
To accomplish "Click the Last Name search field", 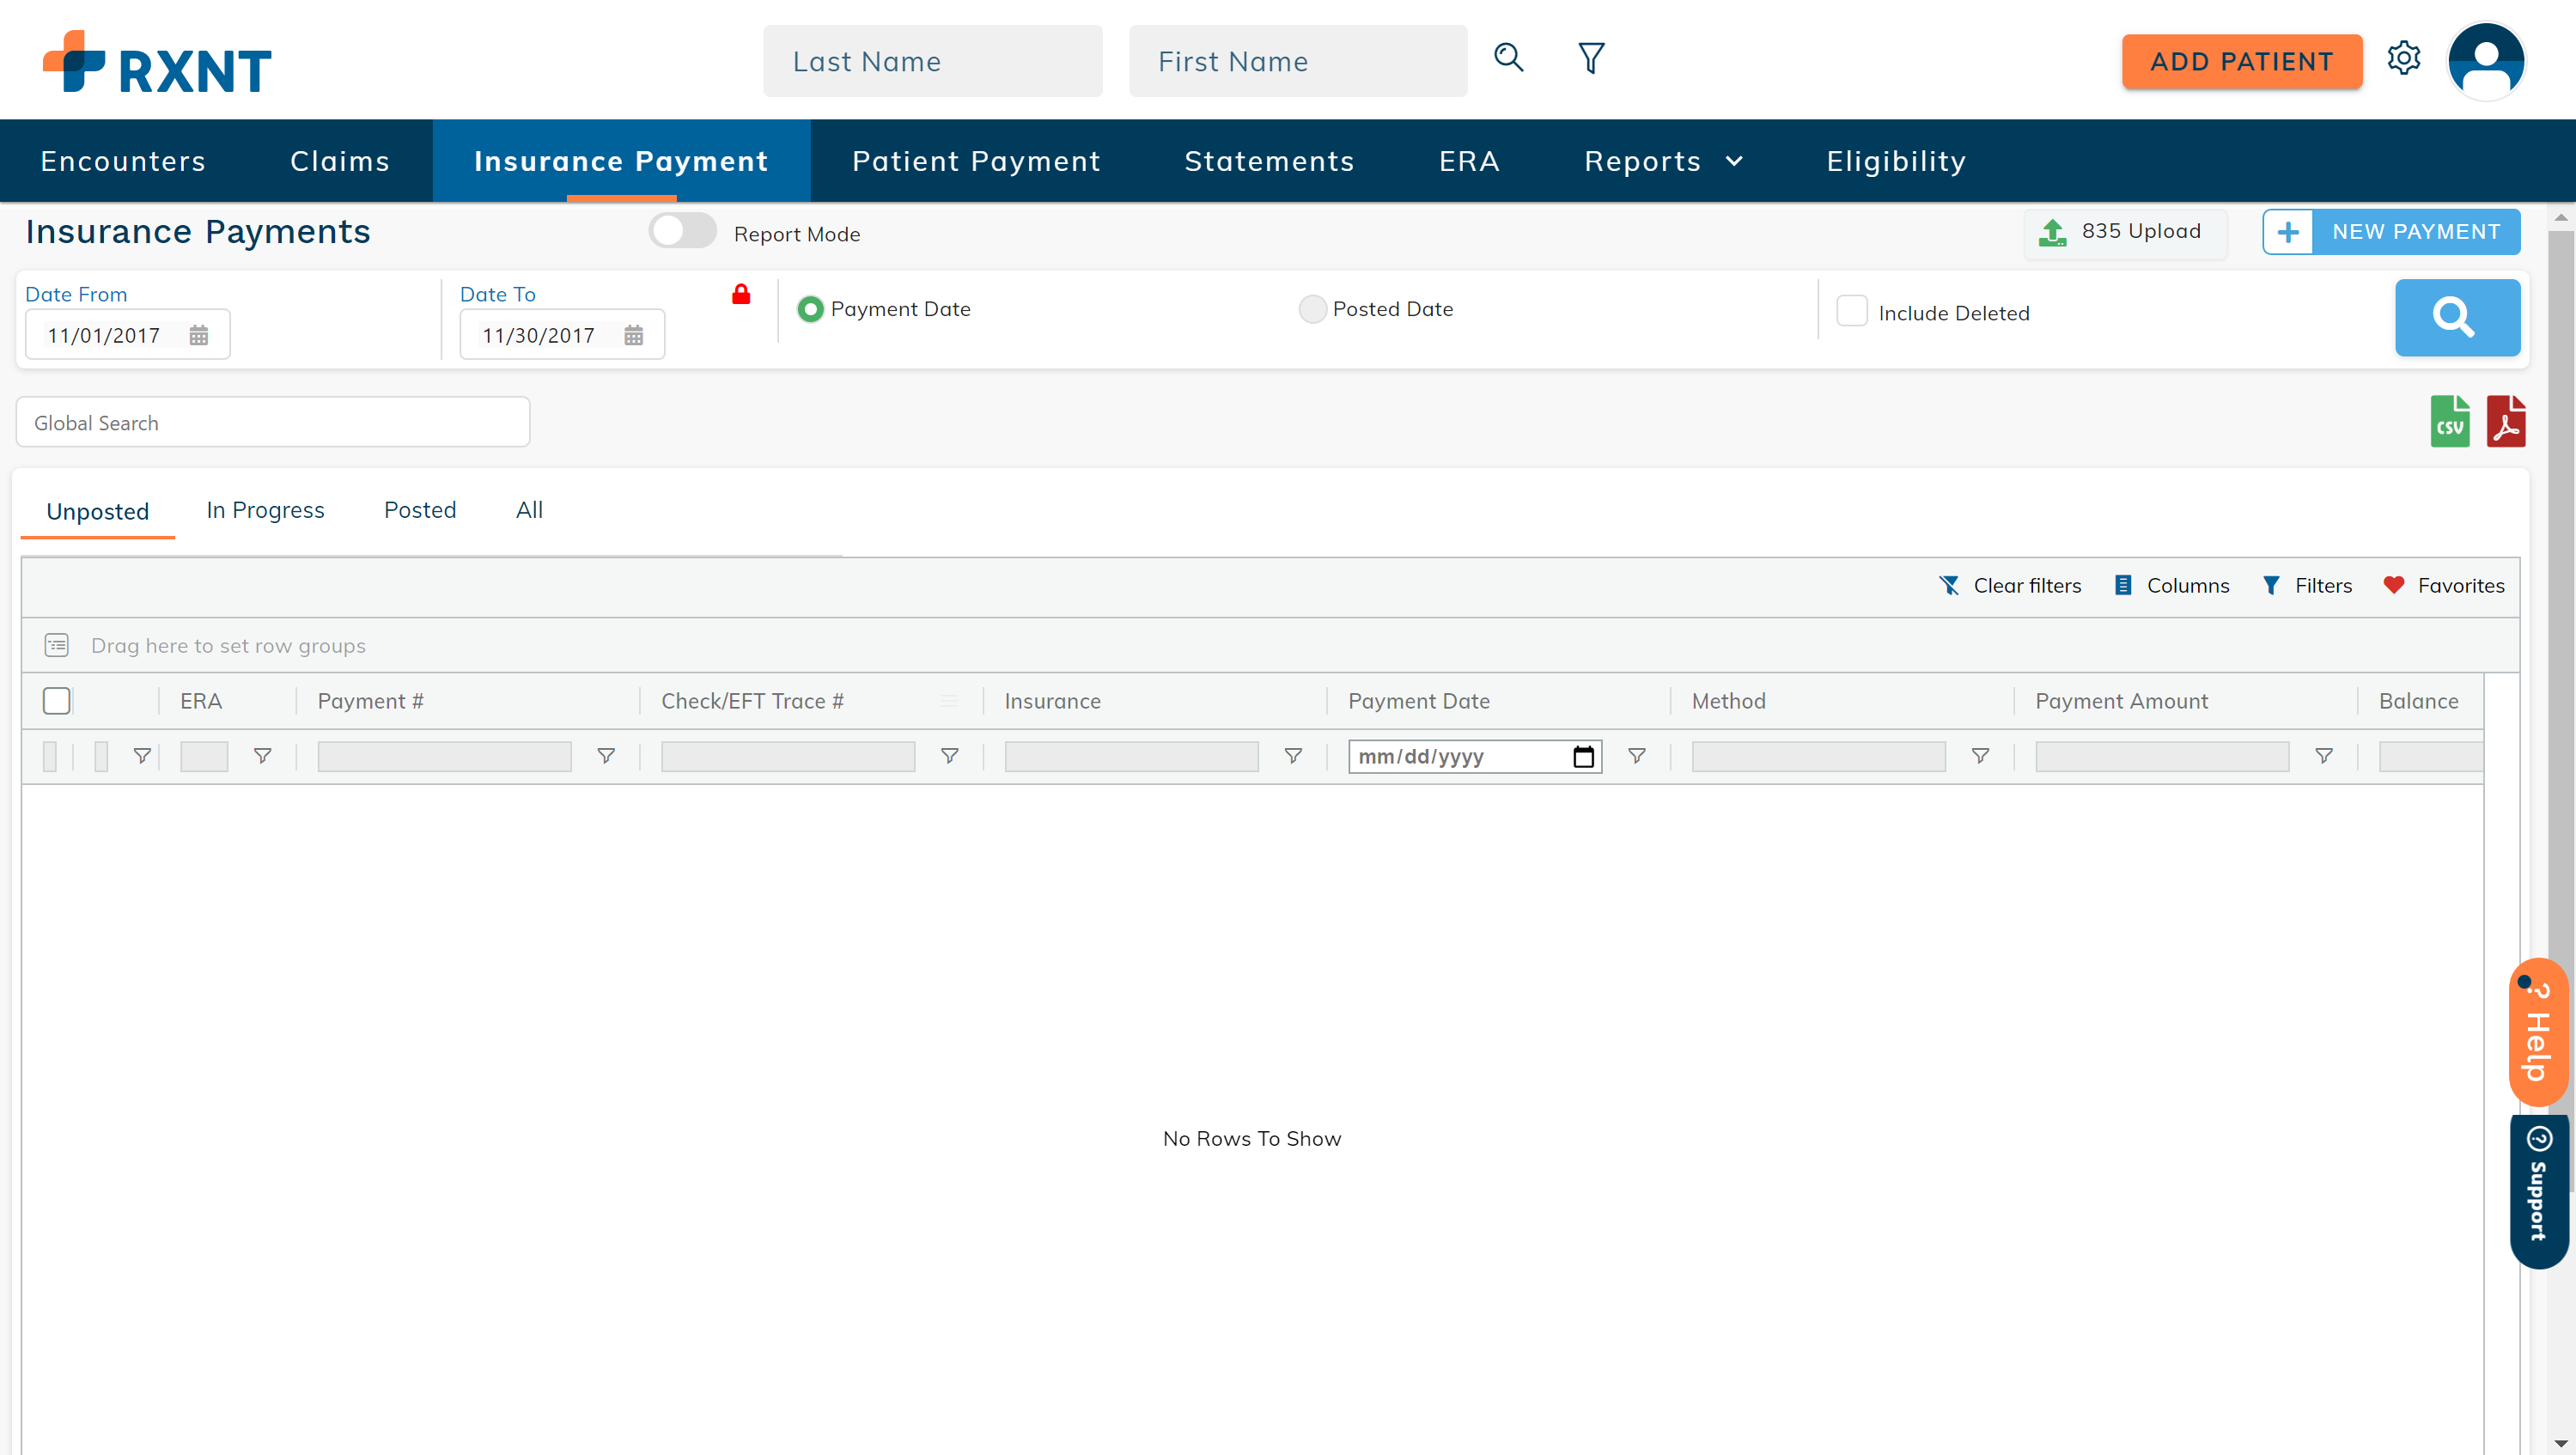I will pyautogui.click(x=932, y=61).
